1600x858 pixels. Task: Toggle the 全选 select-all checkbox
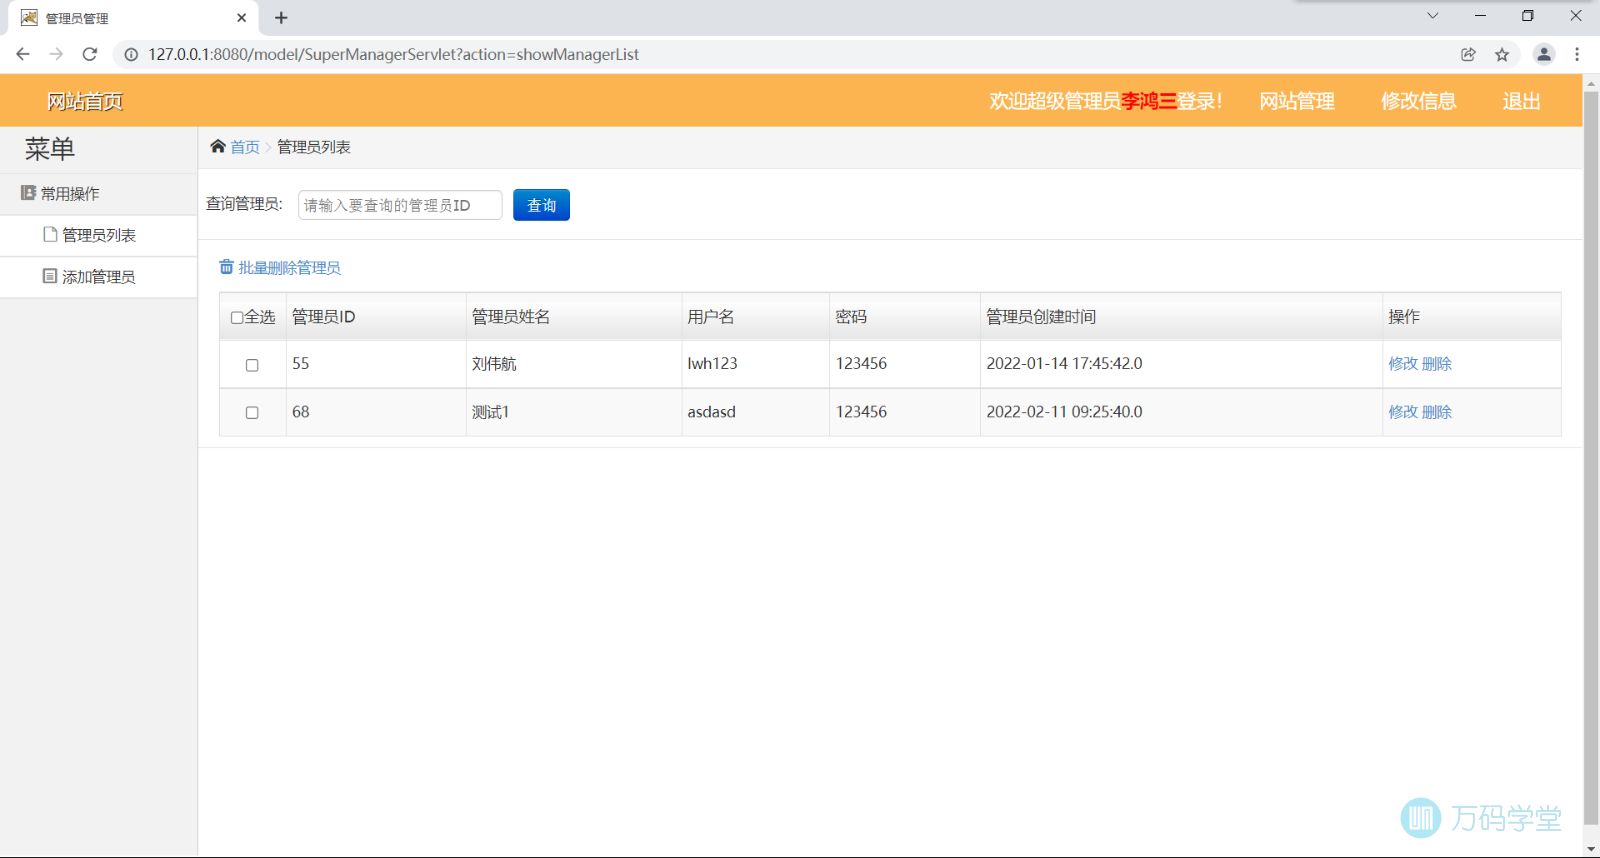(x=237, y=317)
